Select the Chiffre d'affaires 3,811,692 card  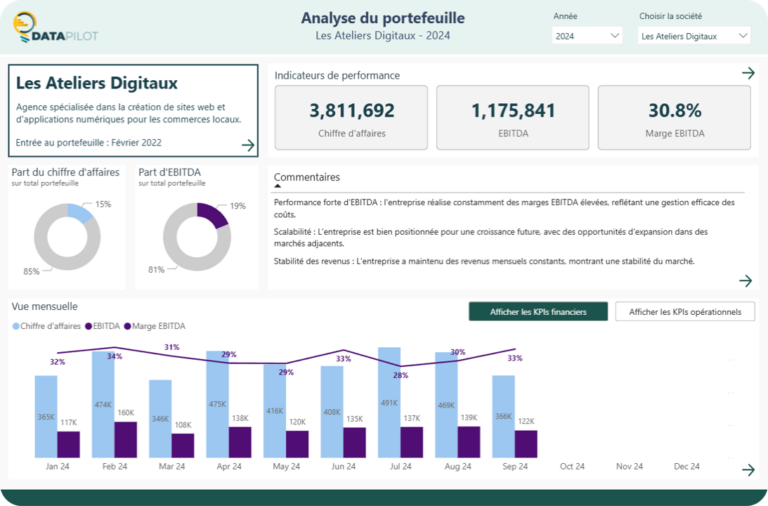(x=351, y=118)
